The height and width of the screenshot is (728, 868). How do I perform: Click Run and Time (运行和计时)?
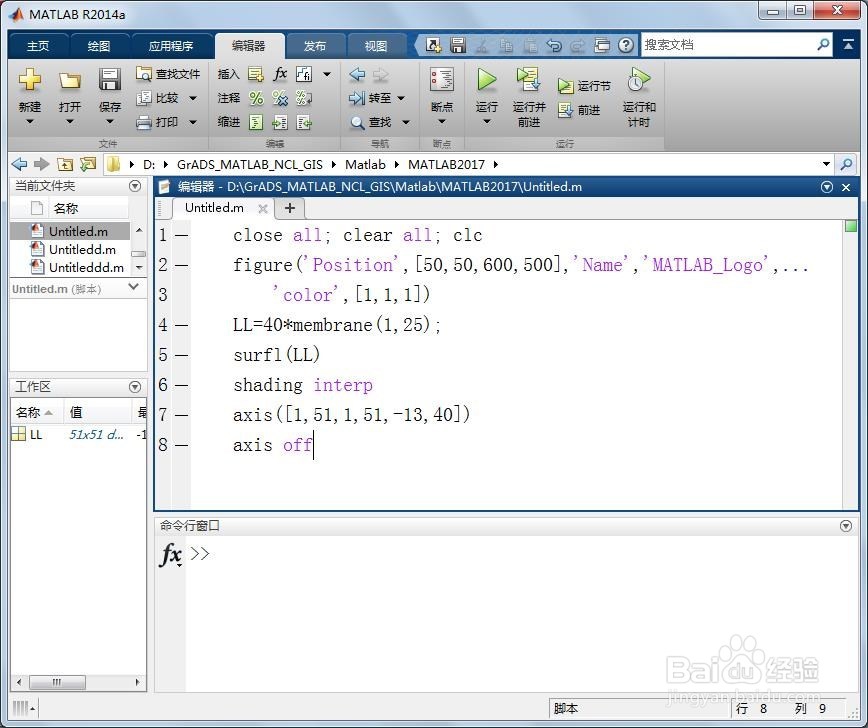click(639, 97)
